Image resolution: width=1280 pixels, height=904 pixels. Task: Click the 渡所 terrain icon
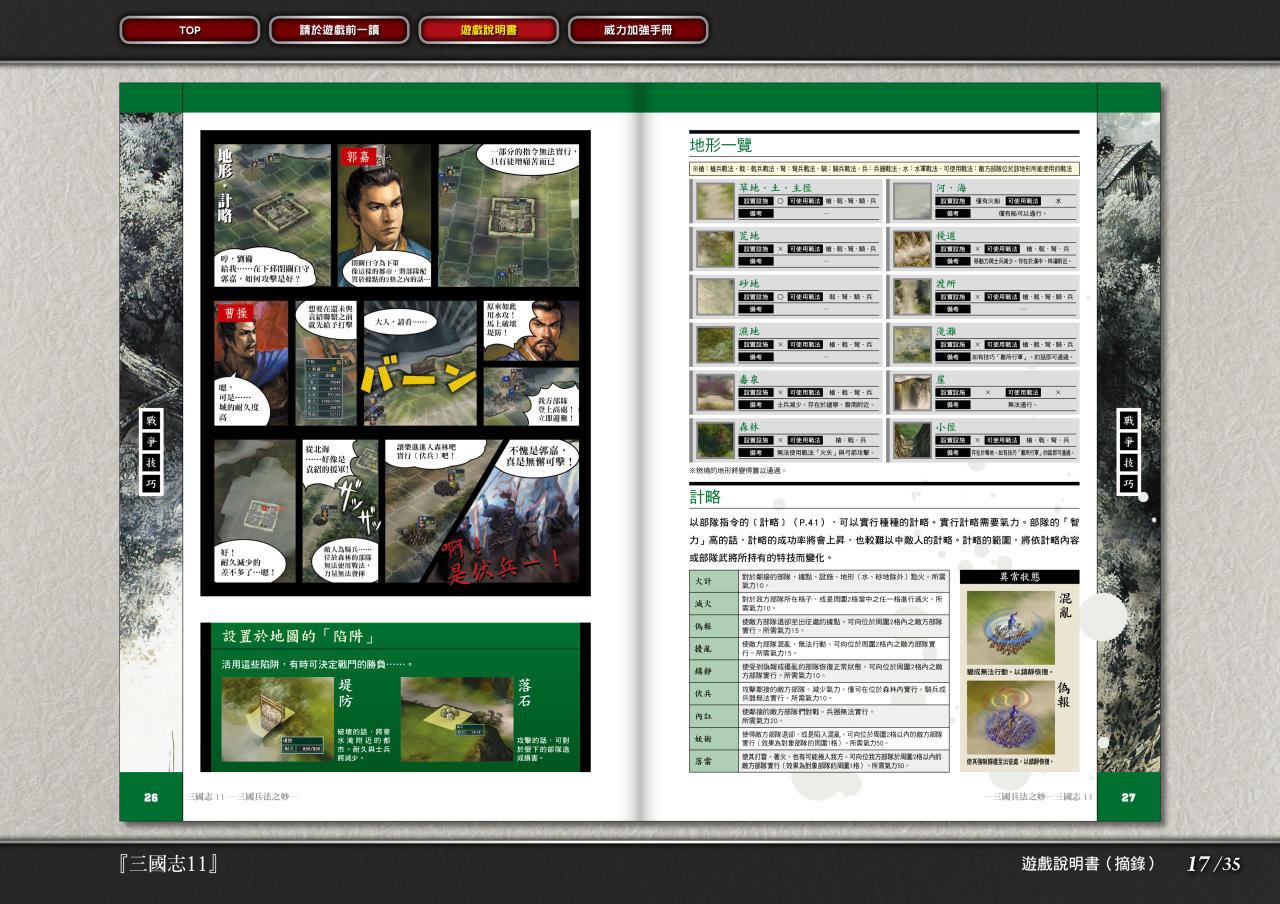(x=912, y=297)
